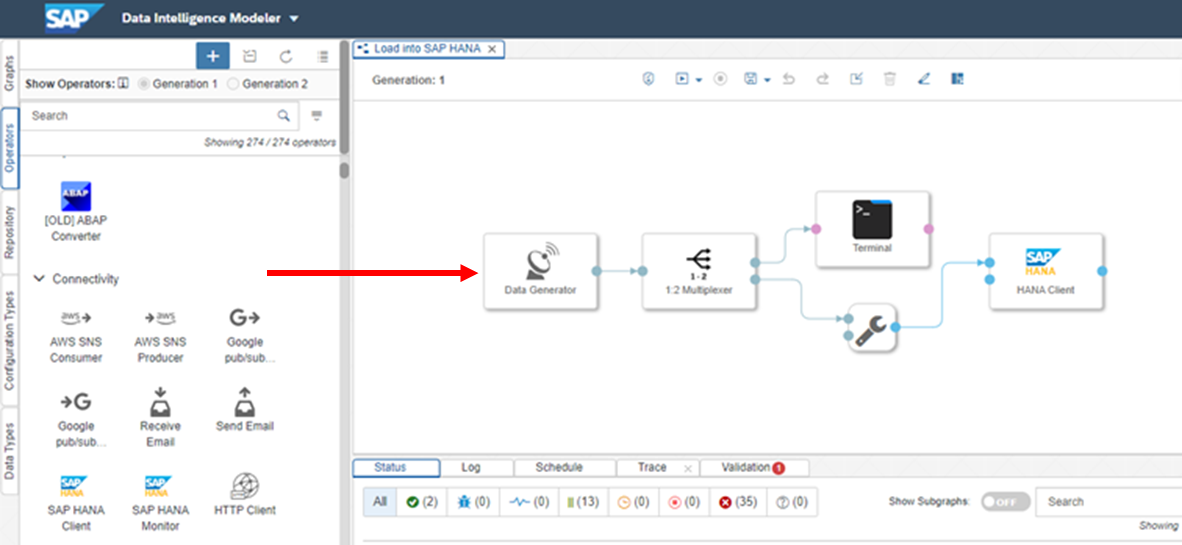Collapse the Connectivity category
1182x545 pixels.
pos(39,279)
